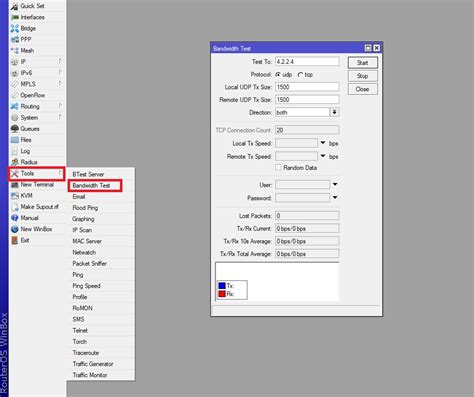Open Packet Sniffer menu entry
This screenshot has width=474, height=397.
tap(90, 264)
